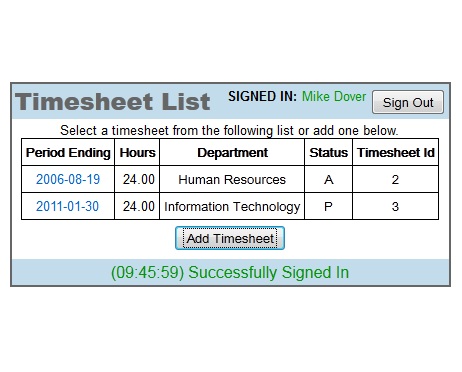Click the status A cell
This screenshot has height=372, width=462.
(329, 179)
